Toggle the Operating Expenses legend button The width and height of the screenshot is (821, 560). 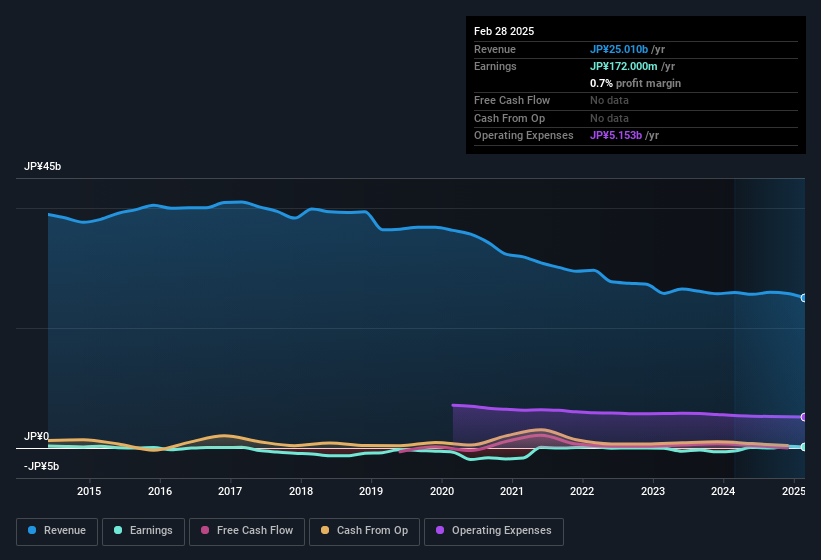tap(494, 531)
